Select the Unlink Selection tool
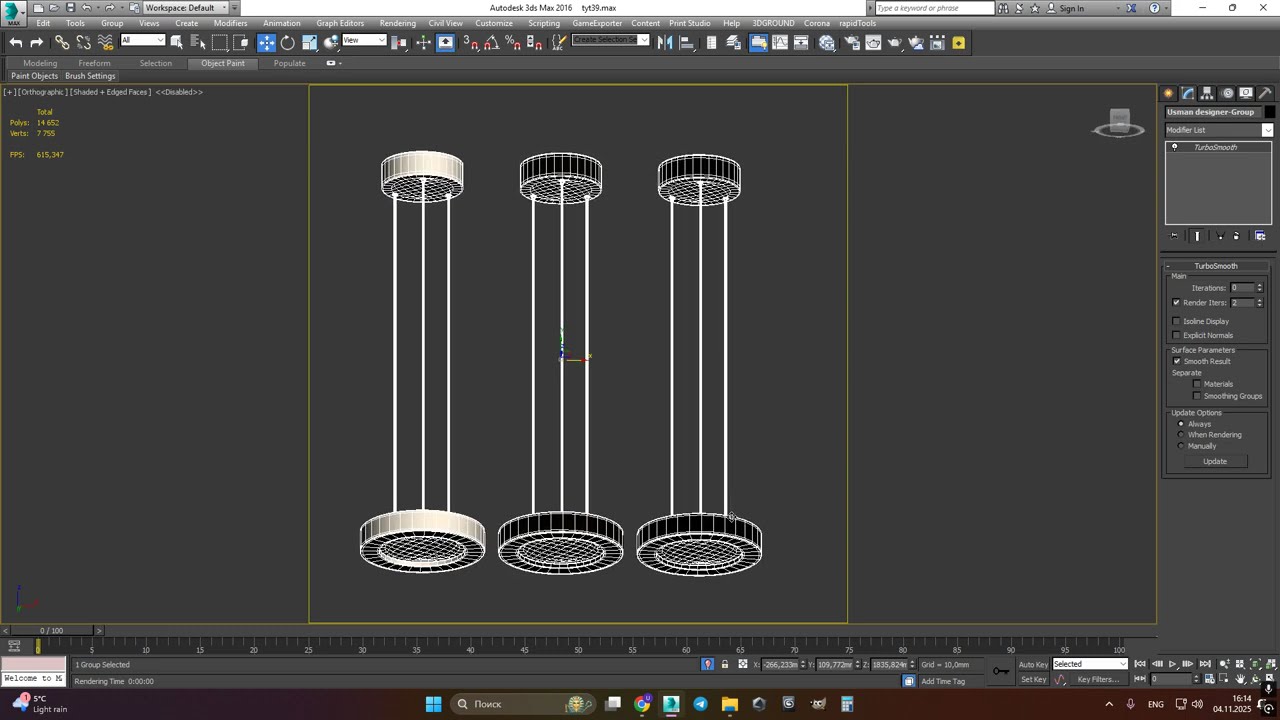1280x720 pixels. tap(84, 42)
